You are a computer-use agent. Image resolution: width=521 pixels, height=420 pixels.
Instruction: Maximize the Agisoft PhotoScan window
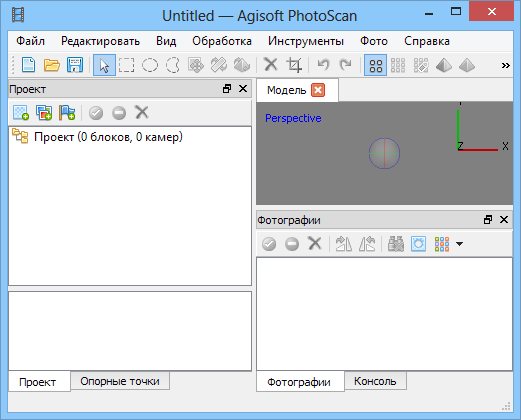tap(456, 12)
